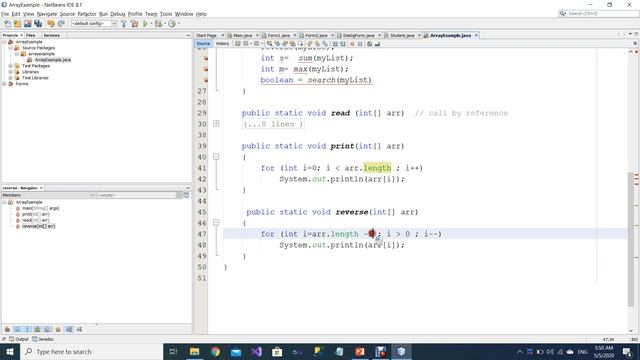
Task: Click the Save All toolbar icon
Action: click(38, 24)
